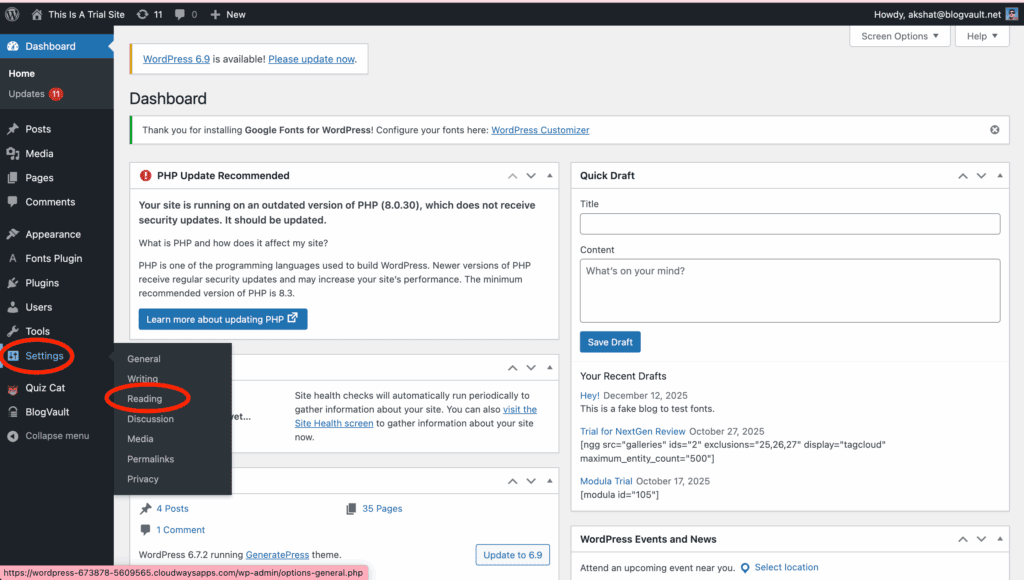
Task: Open the Users icon in sidebar
Action: [x=12, y=307]
